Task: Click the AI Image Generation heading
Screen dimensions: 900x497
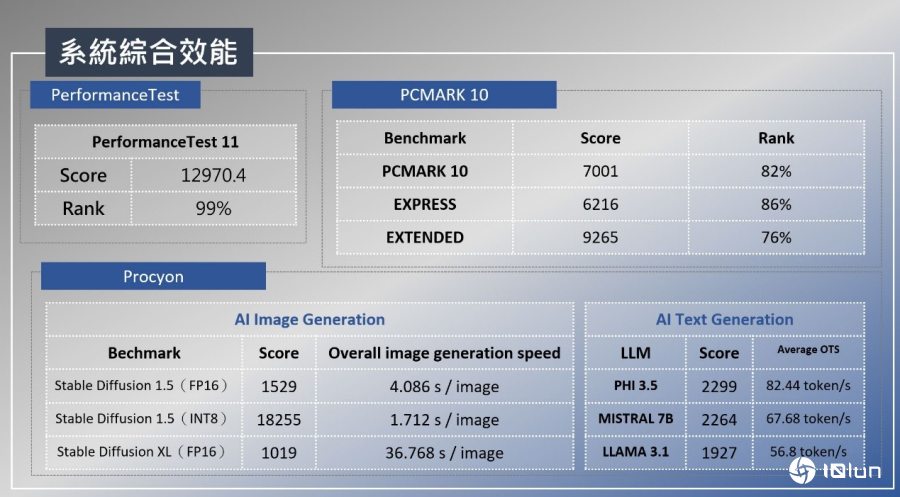Action: (x=309, y=320)
